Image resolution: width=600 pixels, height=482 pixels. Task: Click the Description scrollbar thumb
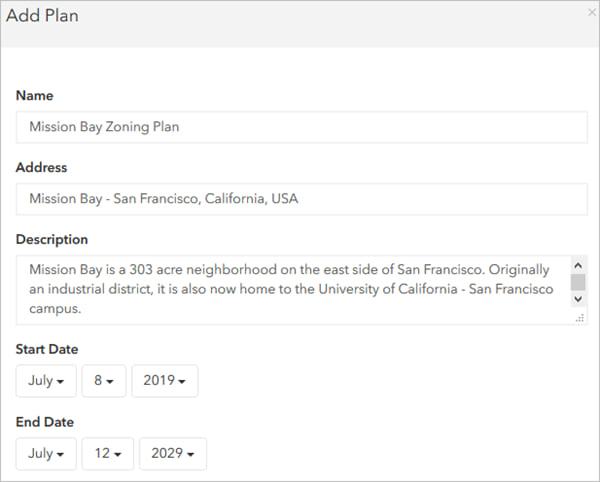point(578,283)
